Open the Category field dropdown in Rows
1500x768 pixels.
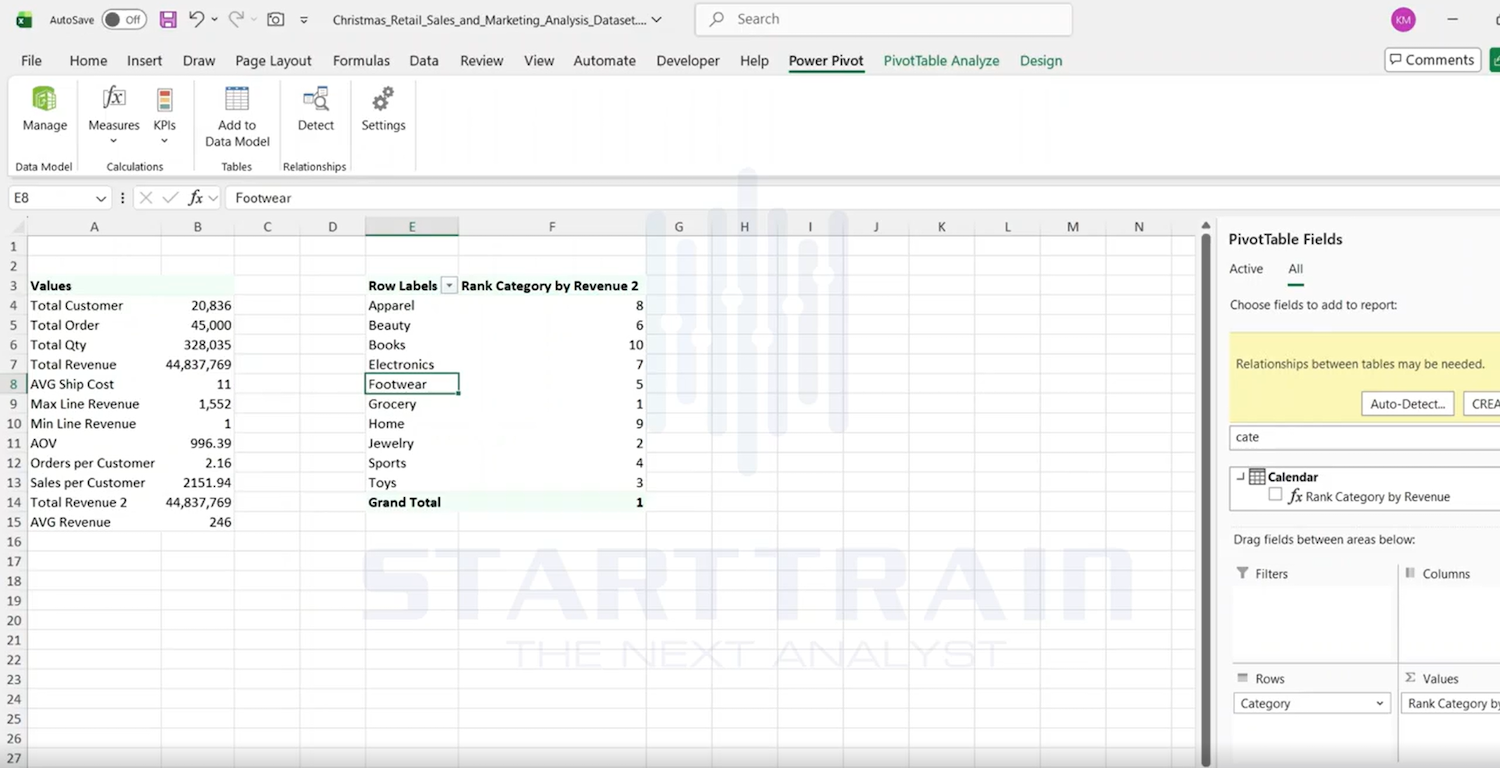[1380, 704]
